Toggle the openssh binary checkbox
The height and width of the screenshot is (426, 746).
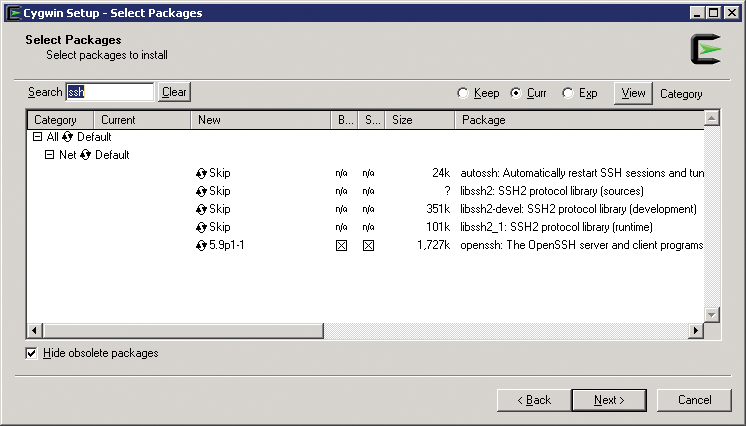[x=341, y=246]
